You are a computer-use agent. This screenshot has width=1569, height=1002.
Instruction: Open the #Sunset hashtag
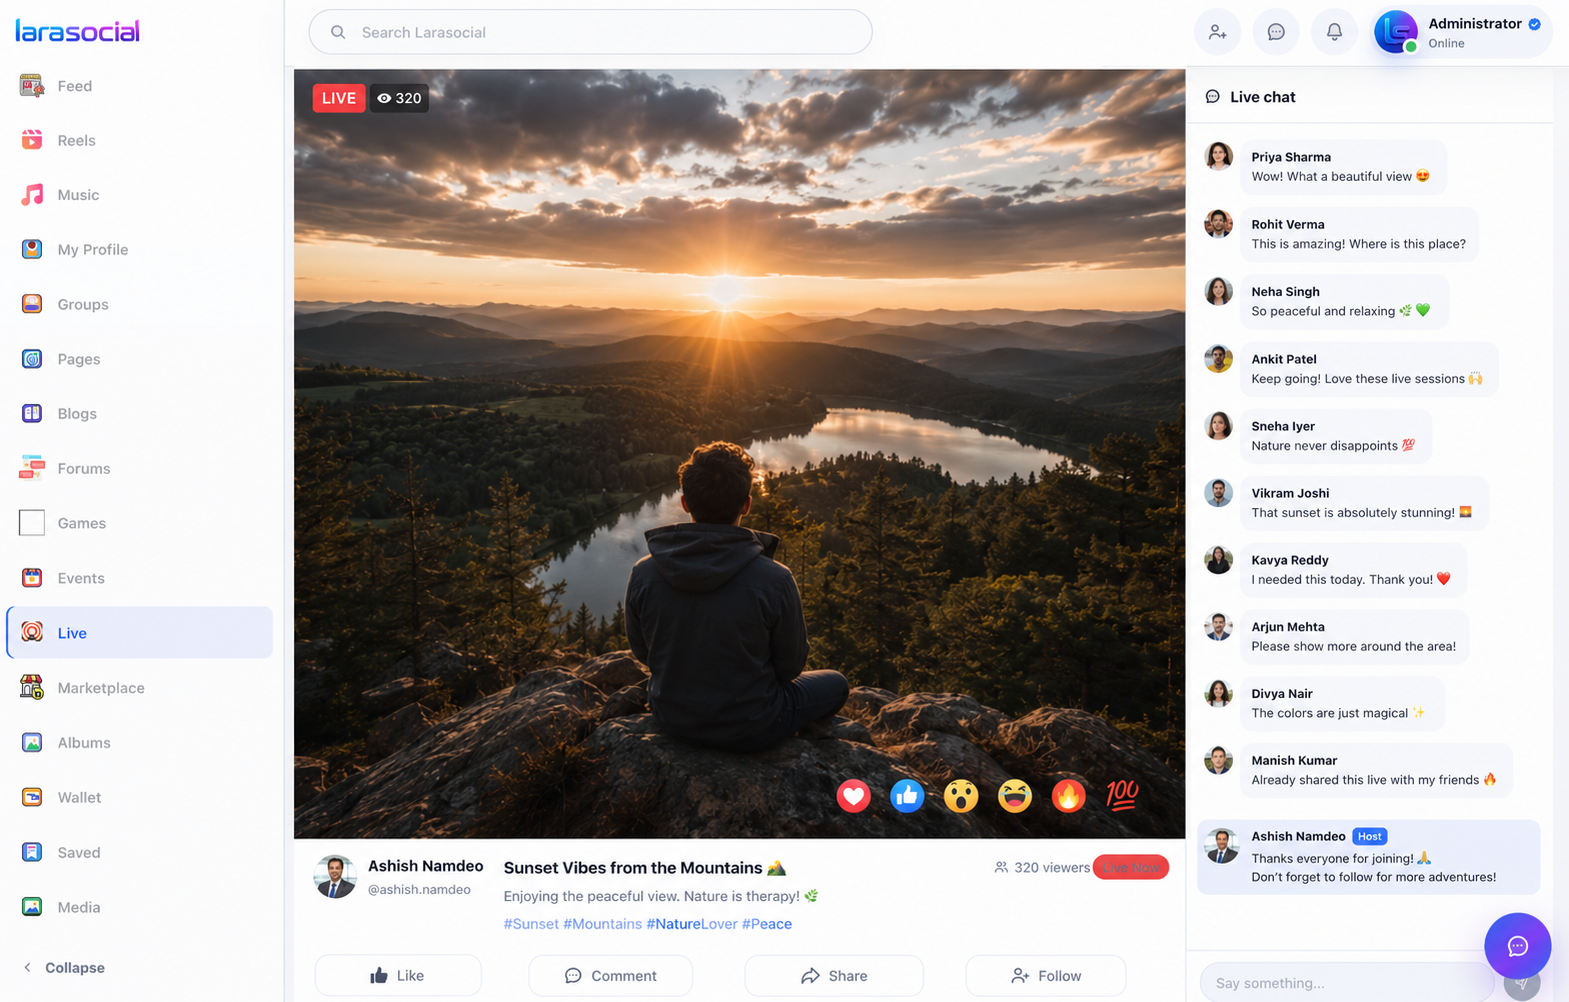pyautogui.click(x=531, y=924)
